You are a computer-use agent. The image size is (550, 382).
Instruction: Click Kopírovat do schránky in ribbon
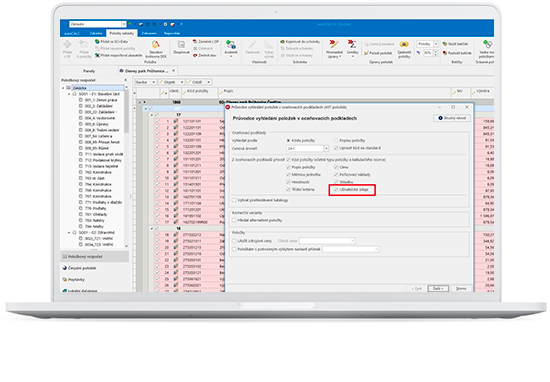[x=300, y=42]
